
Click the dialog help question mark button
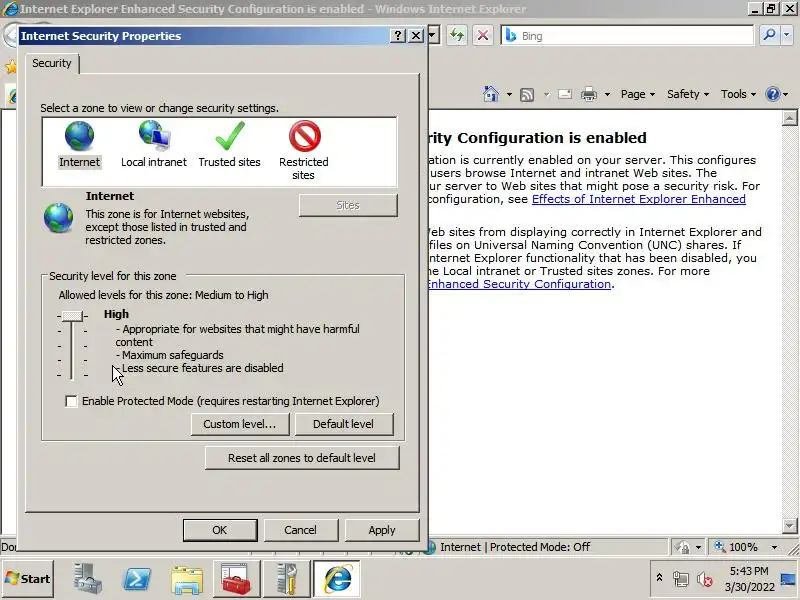(397, 36)
